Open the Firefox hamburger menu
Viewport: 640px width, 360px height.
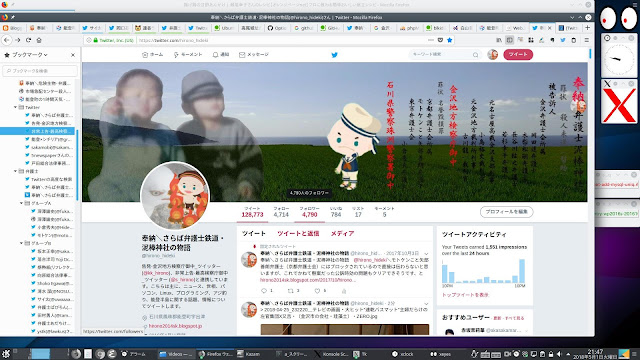587,40
